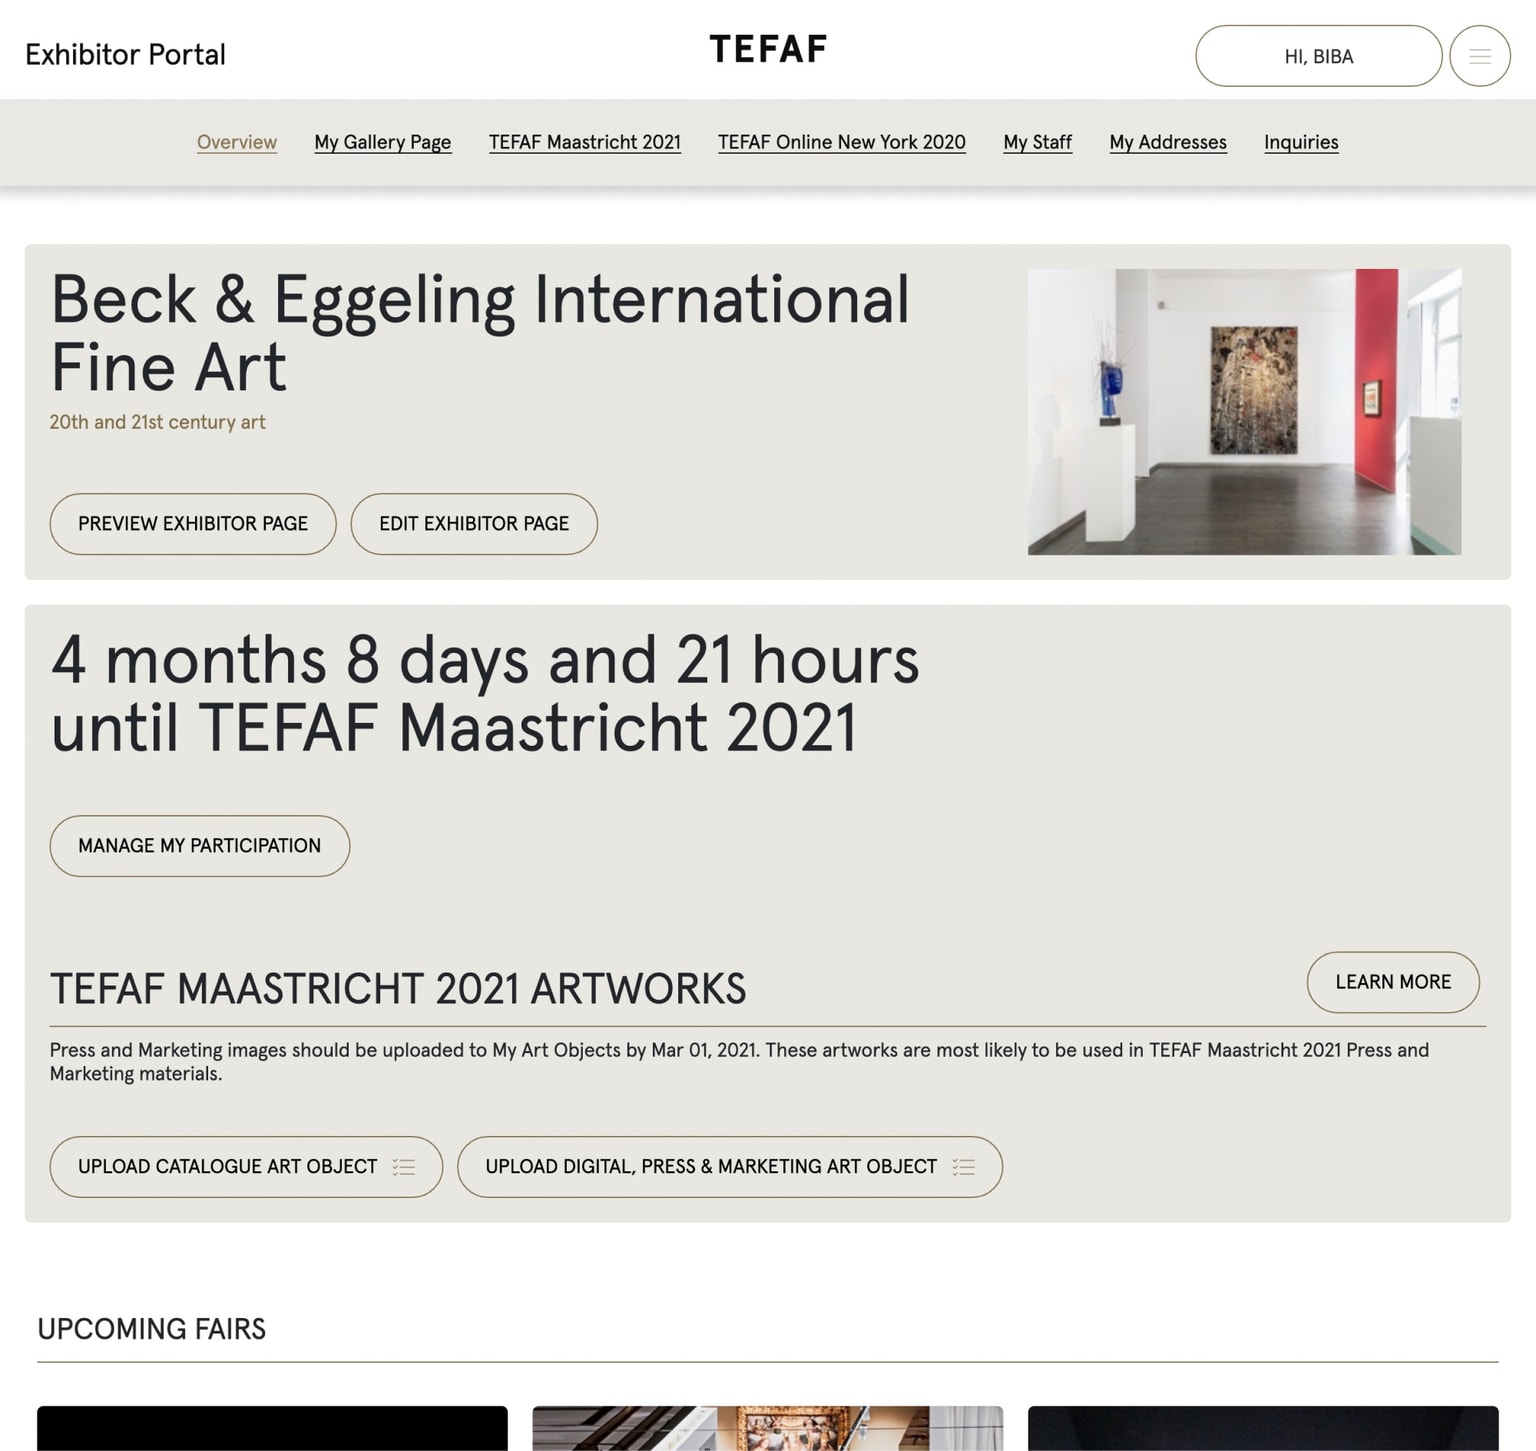Image resolution: width=1536 pixels, height=1451 pixels.
Task: Click the Learn More button
Action: pos(1392,982)
